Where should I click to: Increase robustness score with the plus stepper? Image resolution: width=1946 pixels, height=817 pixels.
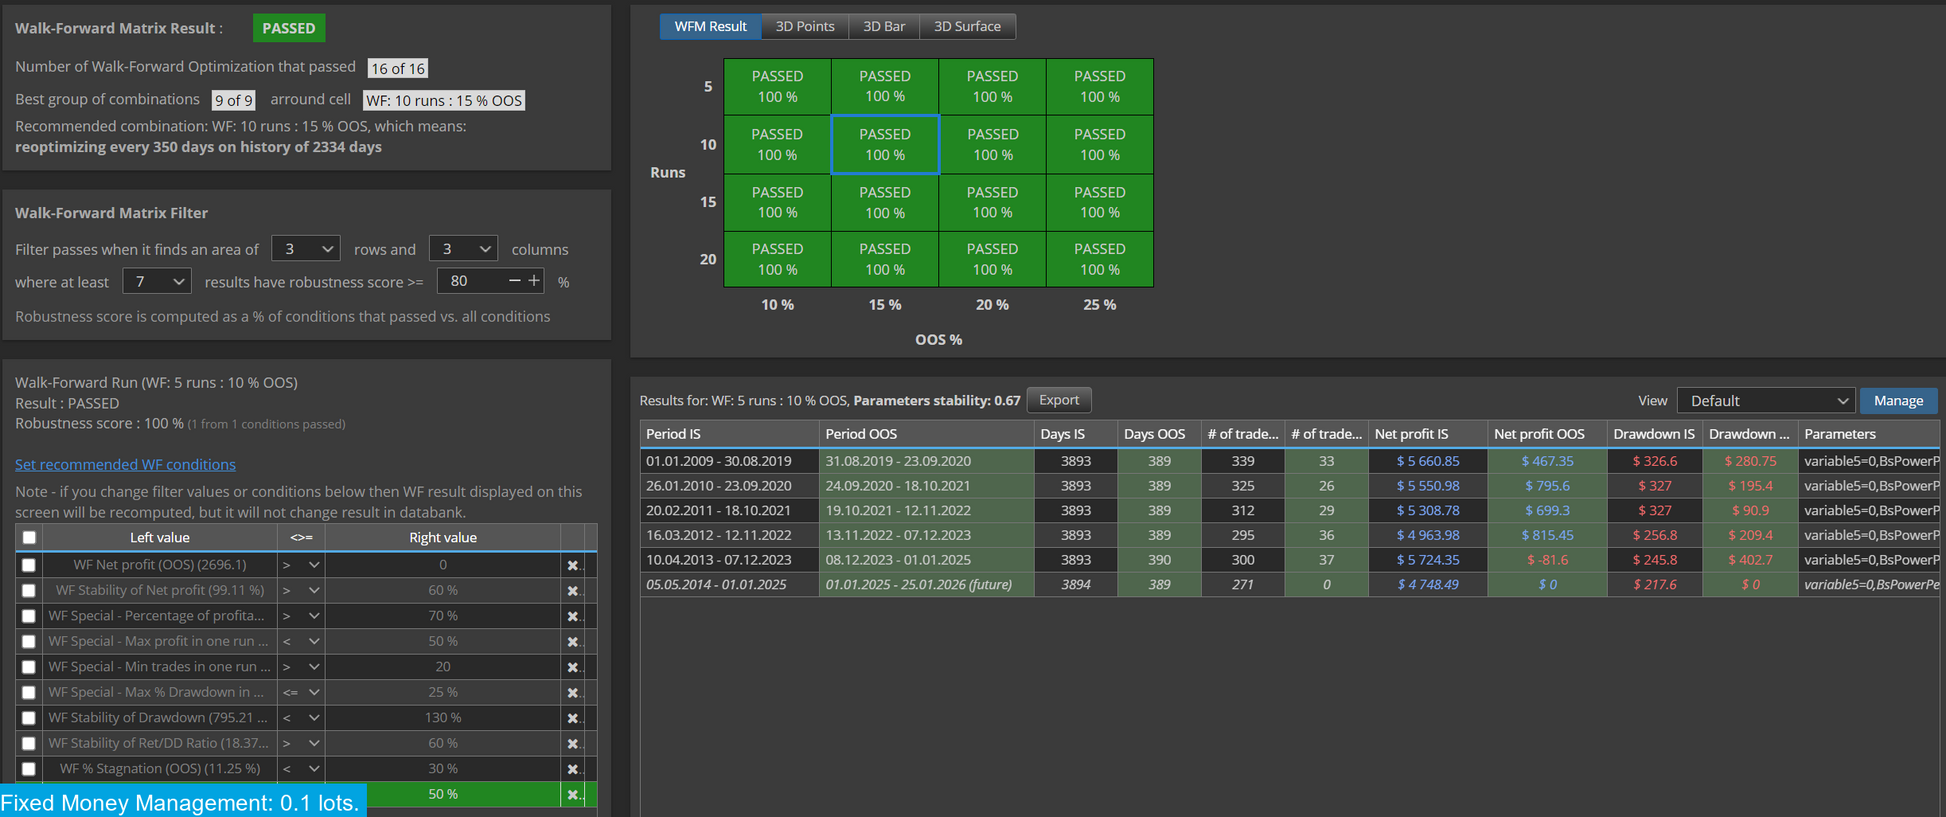535,281
